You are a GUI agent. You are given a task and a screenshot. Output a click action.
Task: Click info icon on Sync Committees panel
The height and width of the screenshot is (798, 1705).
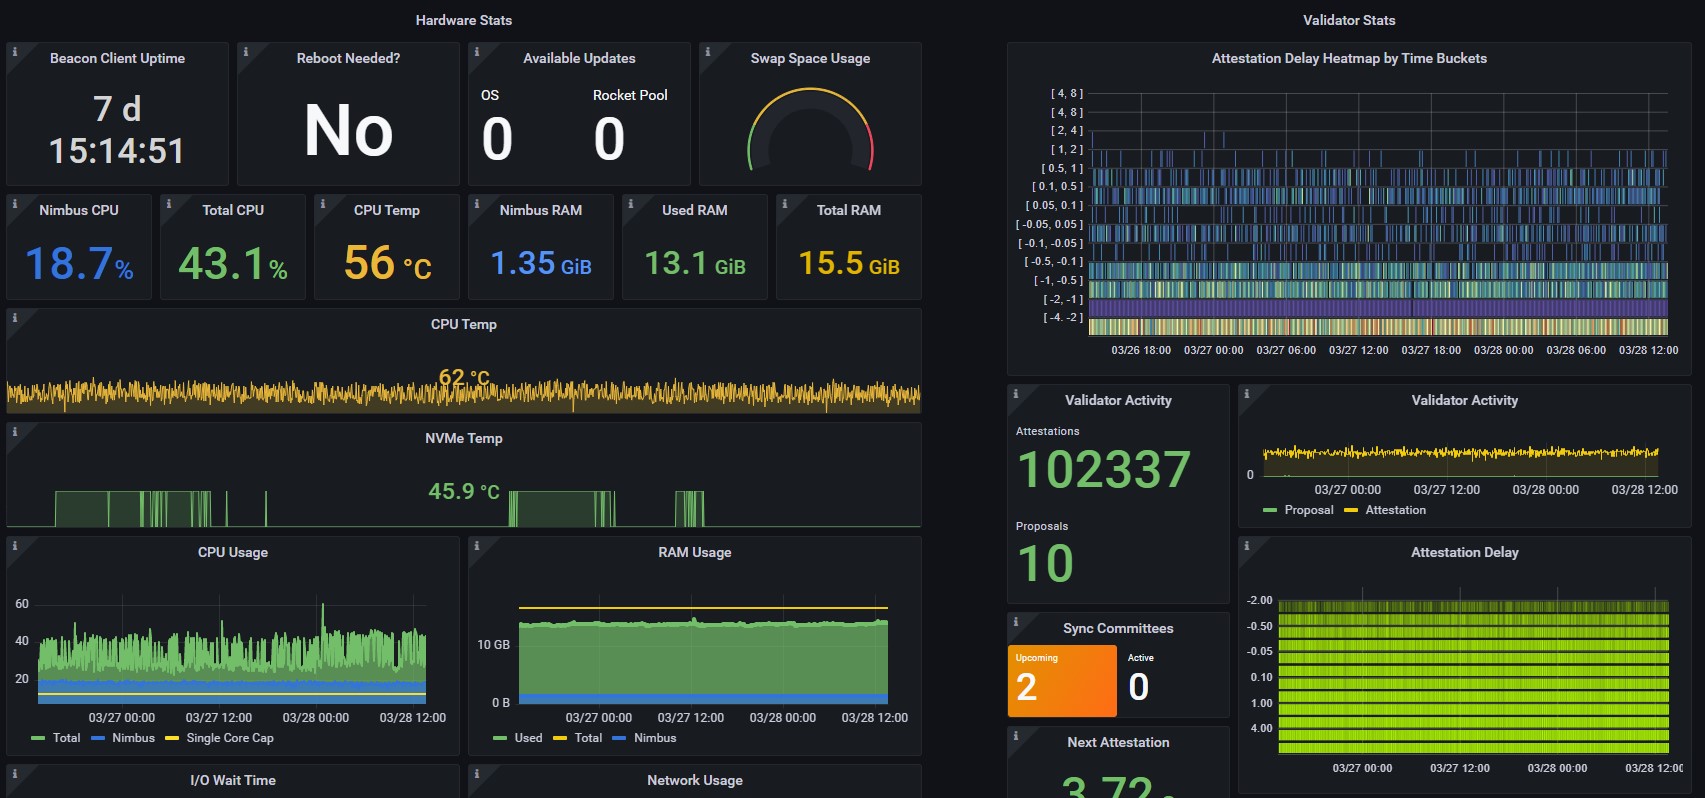click(1015, 622)
